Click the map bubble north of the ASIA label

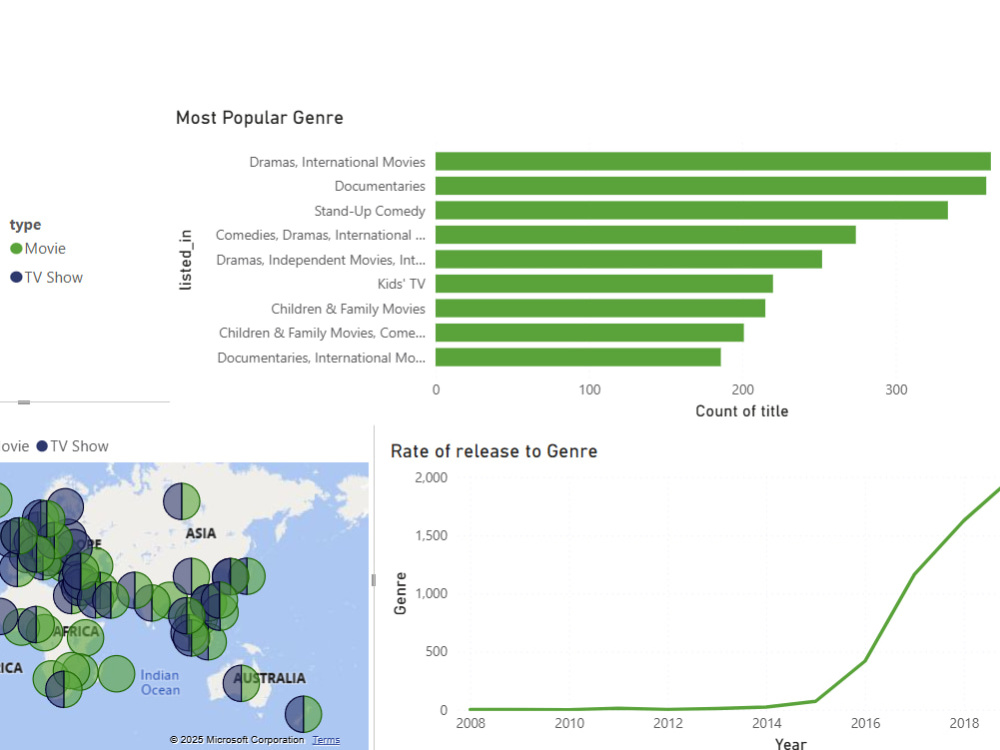point(182,501)
